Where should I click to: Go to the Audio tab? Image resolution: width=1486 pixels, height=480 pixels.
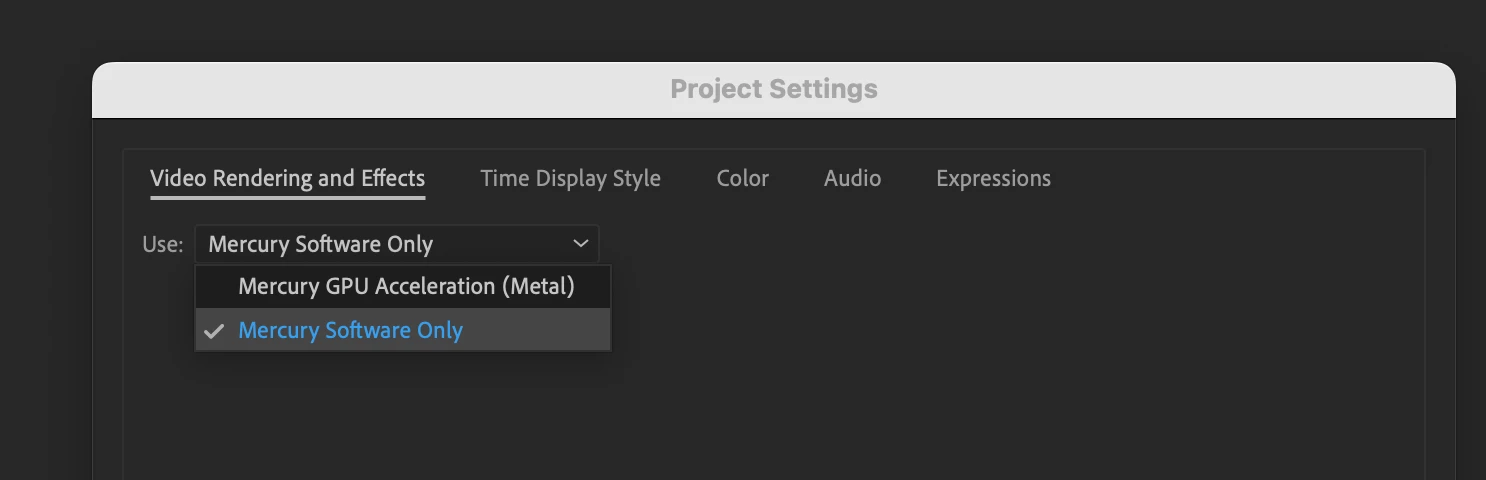tap(852, 179)
